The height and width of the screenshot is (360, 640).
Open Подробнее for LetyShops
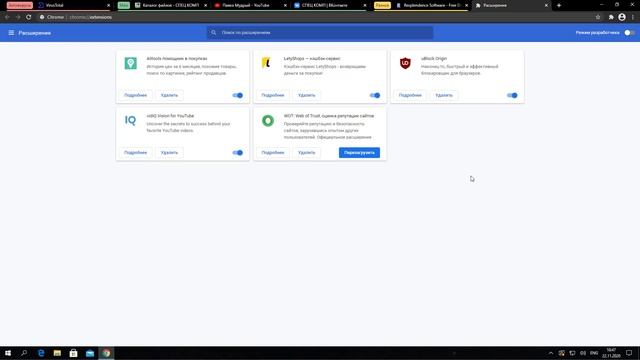coord(273,96)
